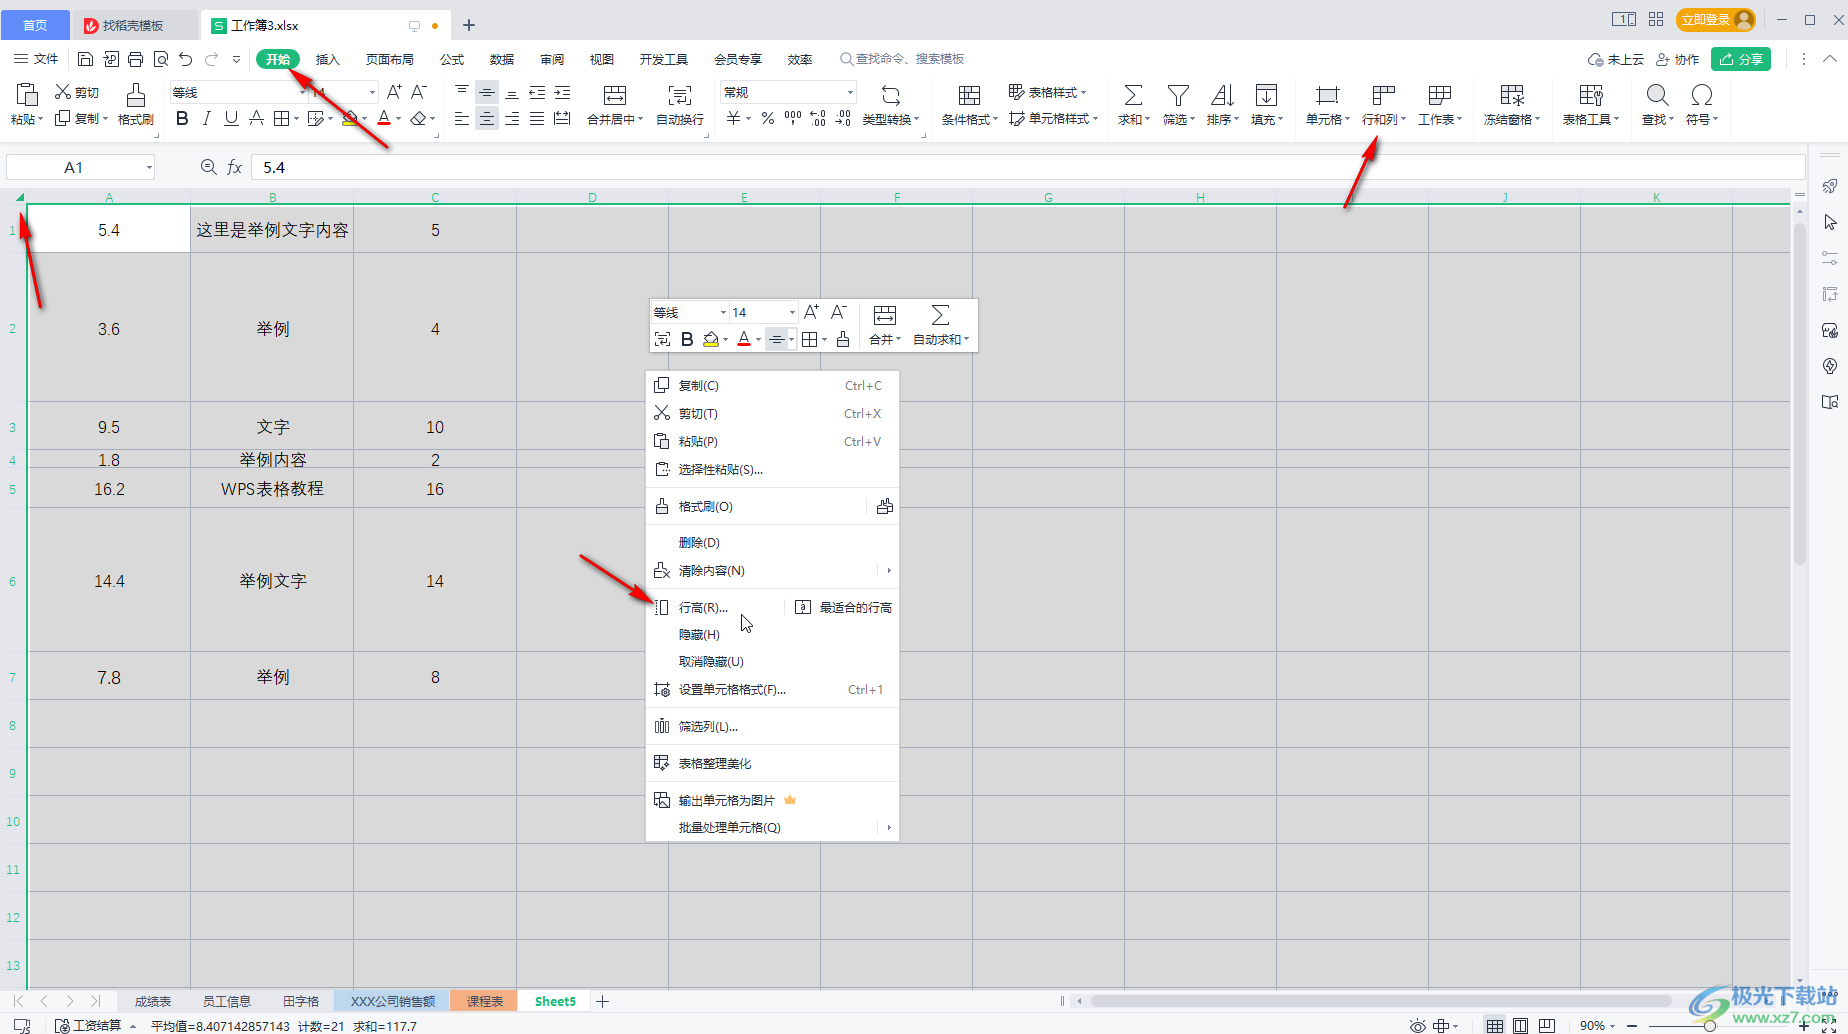Switch to the 课程表 sheet tab
Viewport: 1848px width, 1034px height.
(484, 1001)
